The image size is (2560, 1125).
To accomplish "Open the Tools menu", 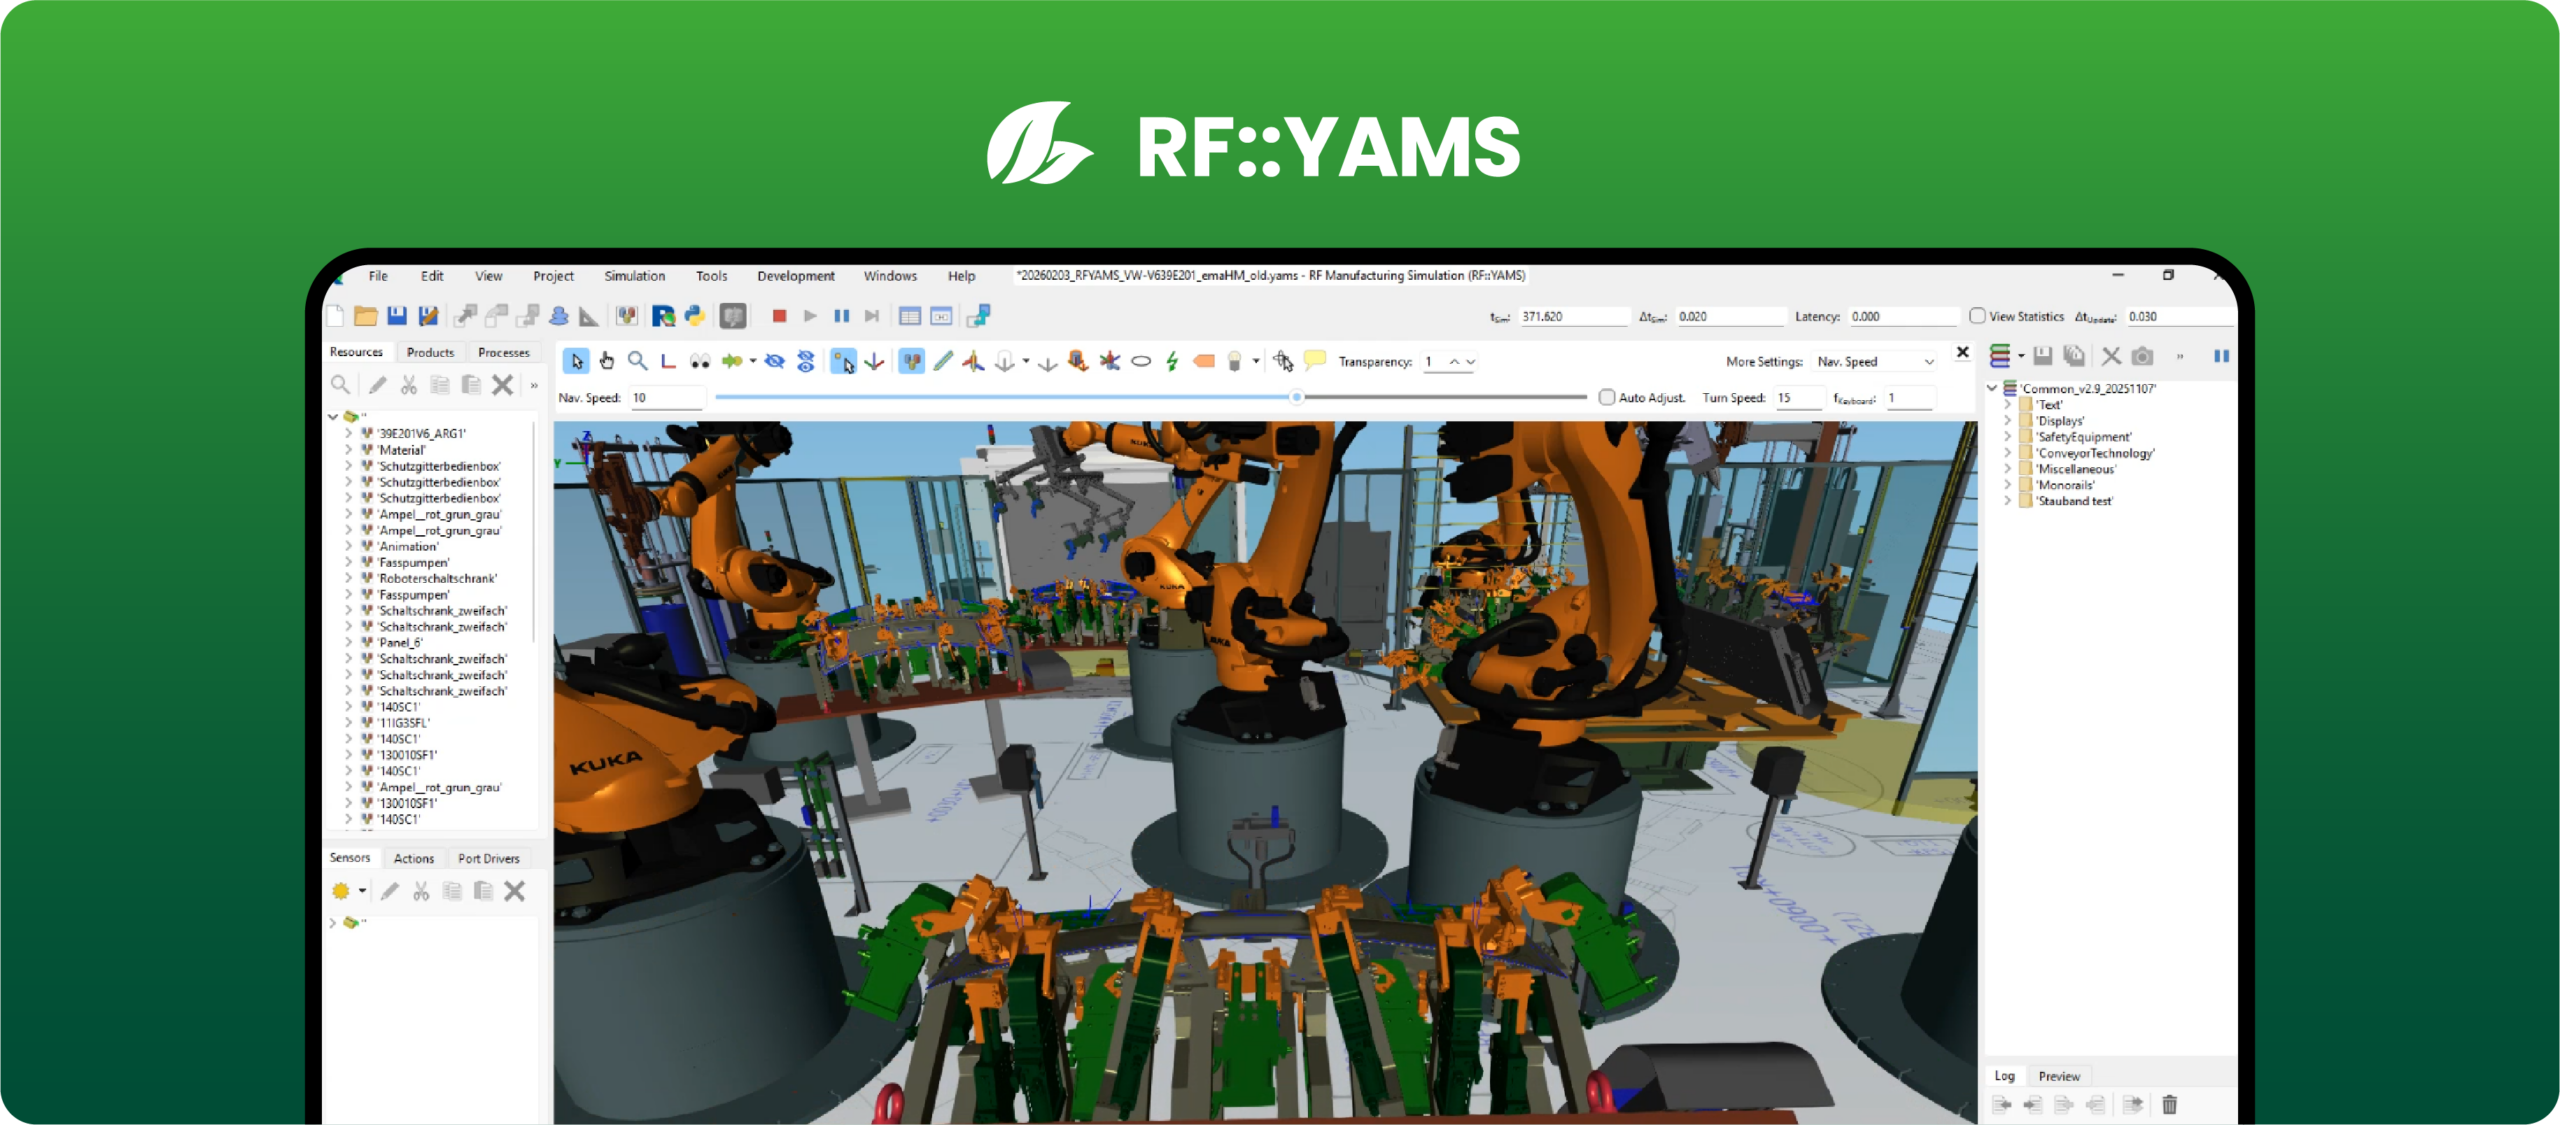I will 711,276.
